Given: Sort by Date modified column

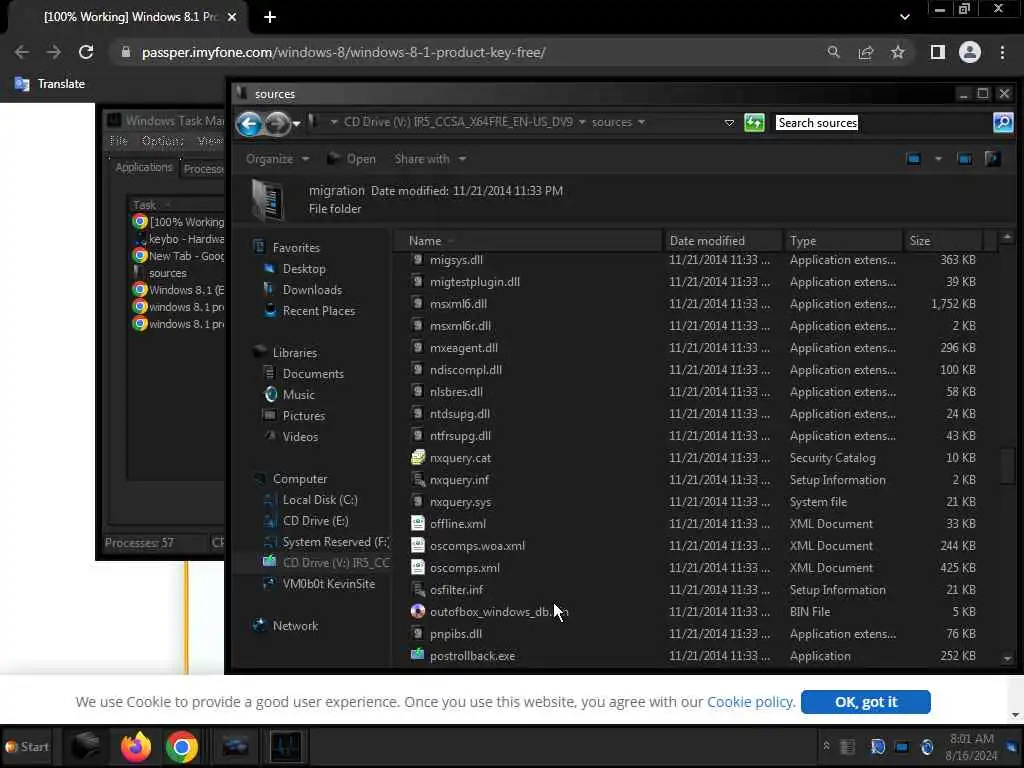Looking at the screenshot, I should [x=723, y=241].
